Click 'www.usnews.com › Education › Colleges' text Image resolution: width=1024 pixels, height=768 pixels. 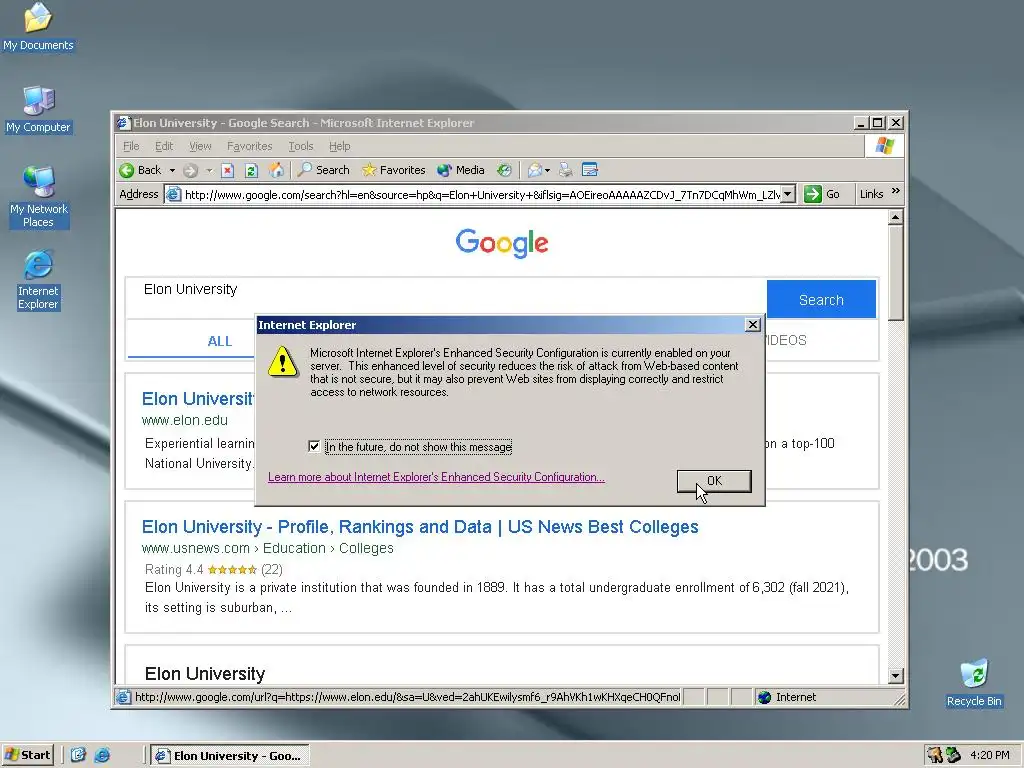268,549
